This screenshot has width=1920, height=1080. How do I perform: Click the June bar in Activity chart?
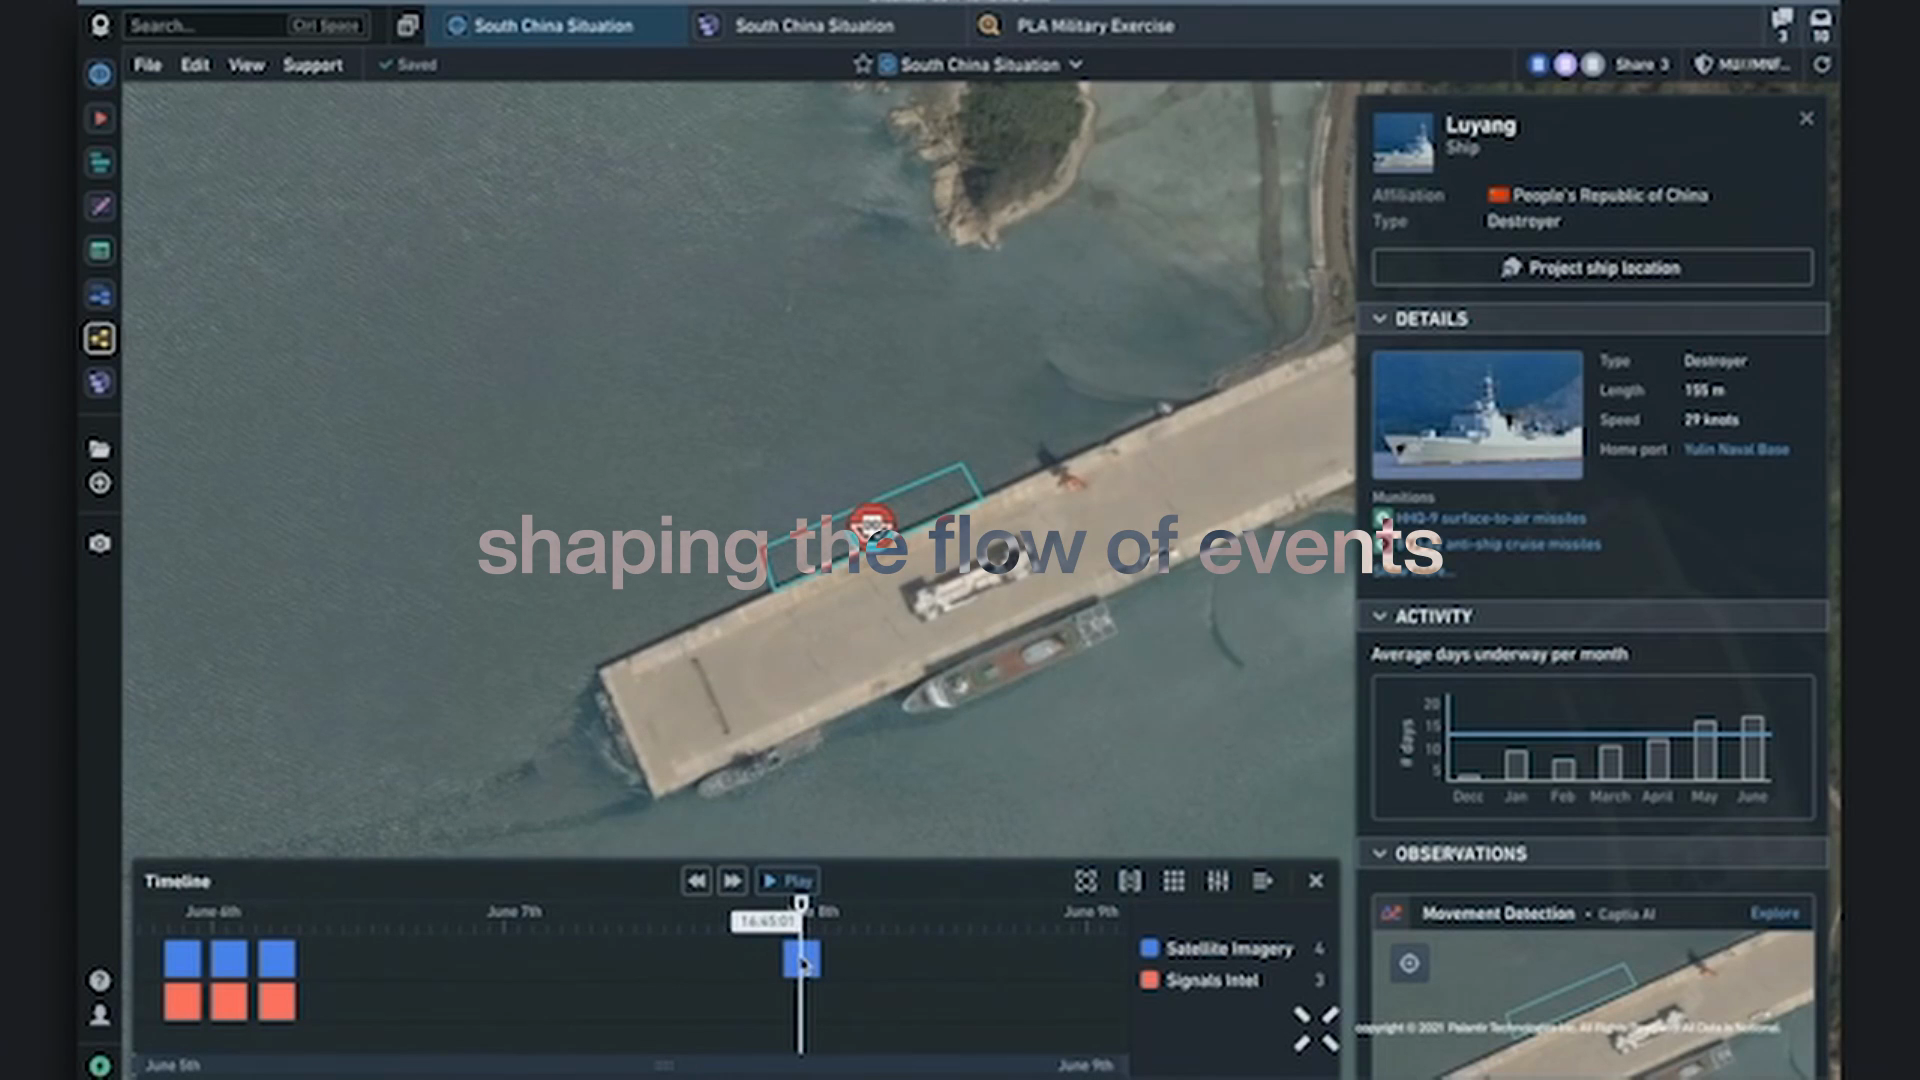click(1752, 748)
